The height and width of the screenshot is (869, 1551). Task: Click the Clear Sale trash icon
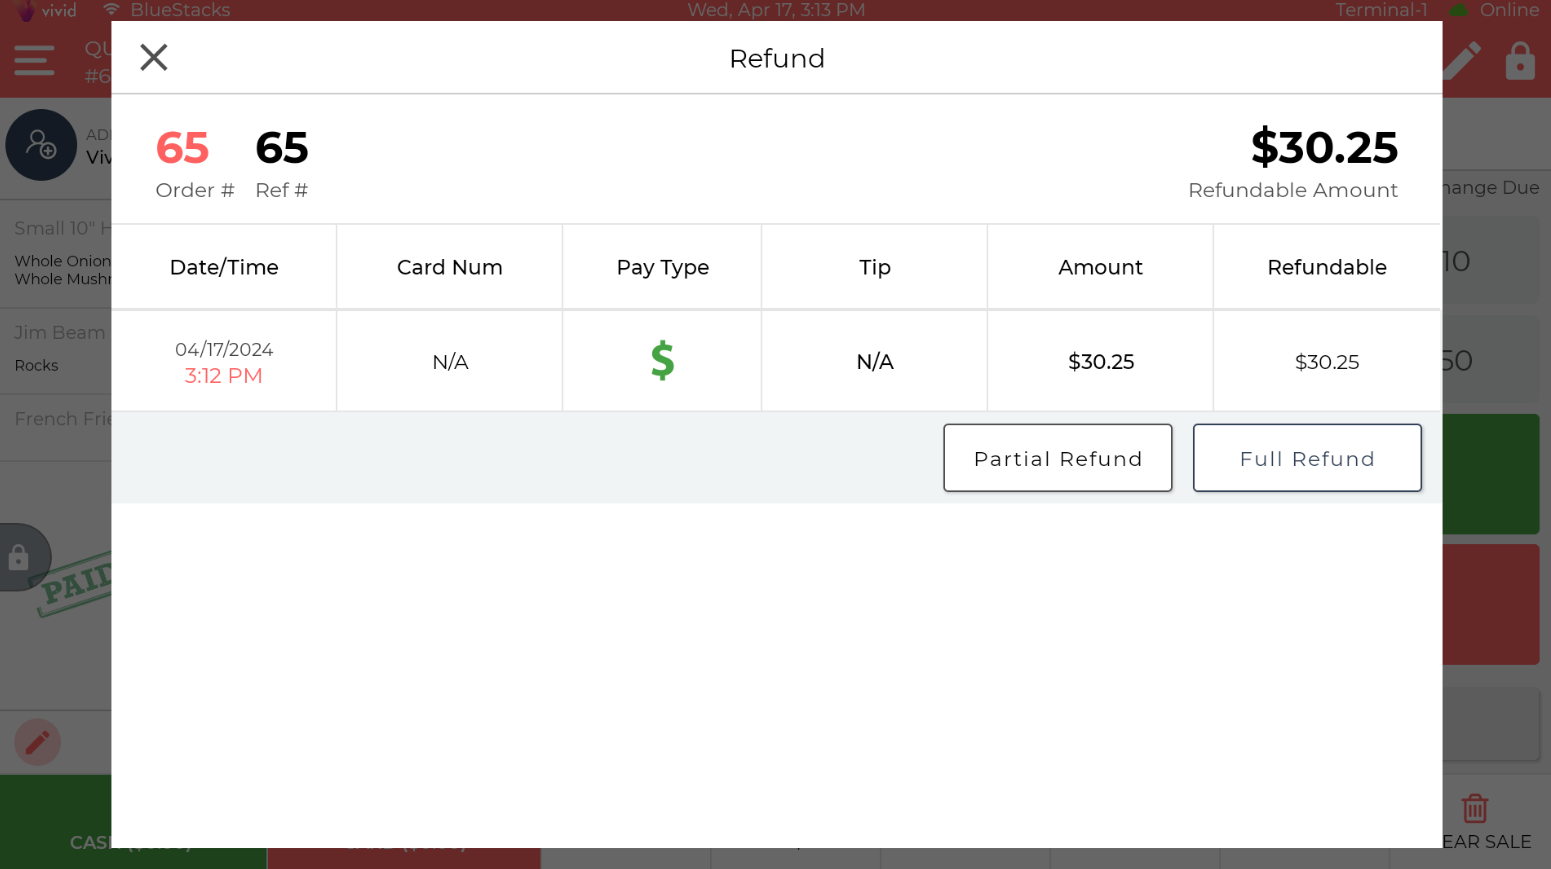pos(1475,808)
